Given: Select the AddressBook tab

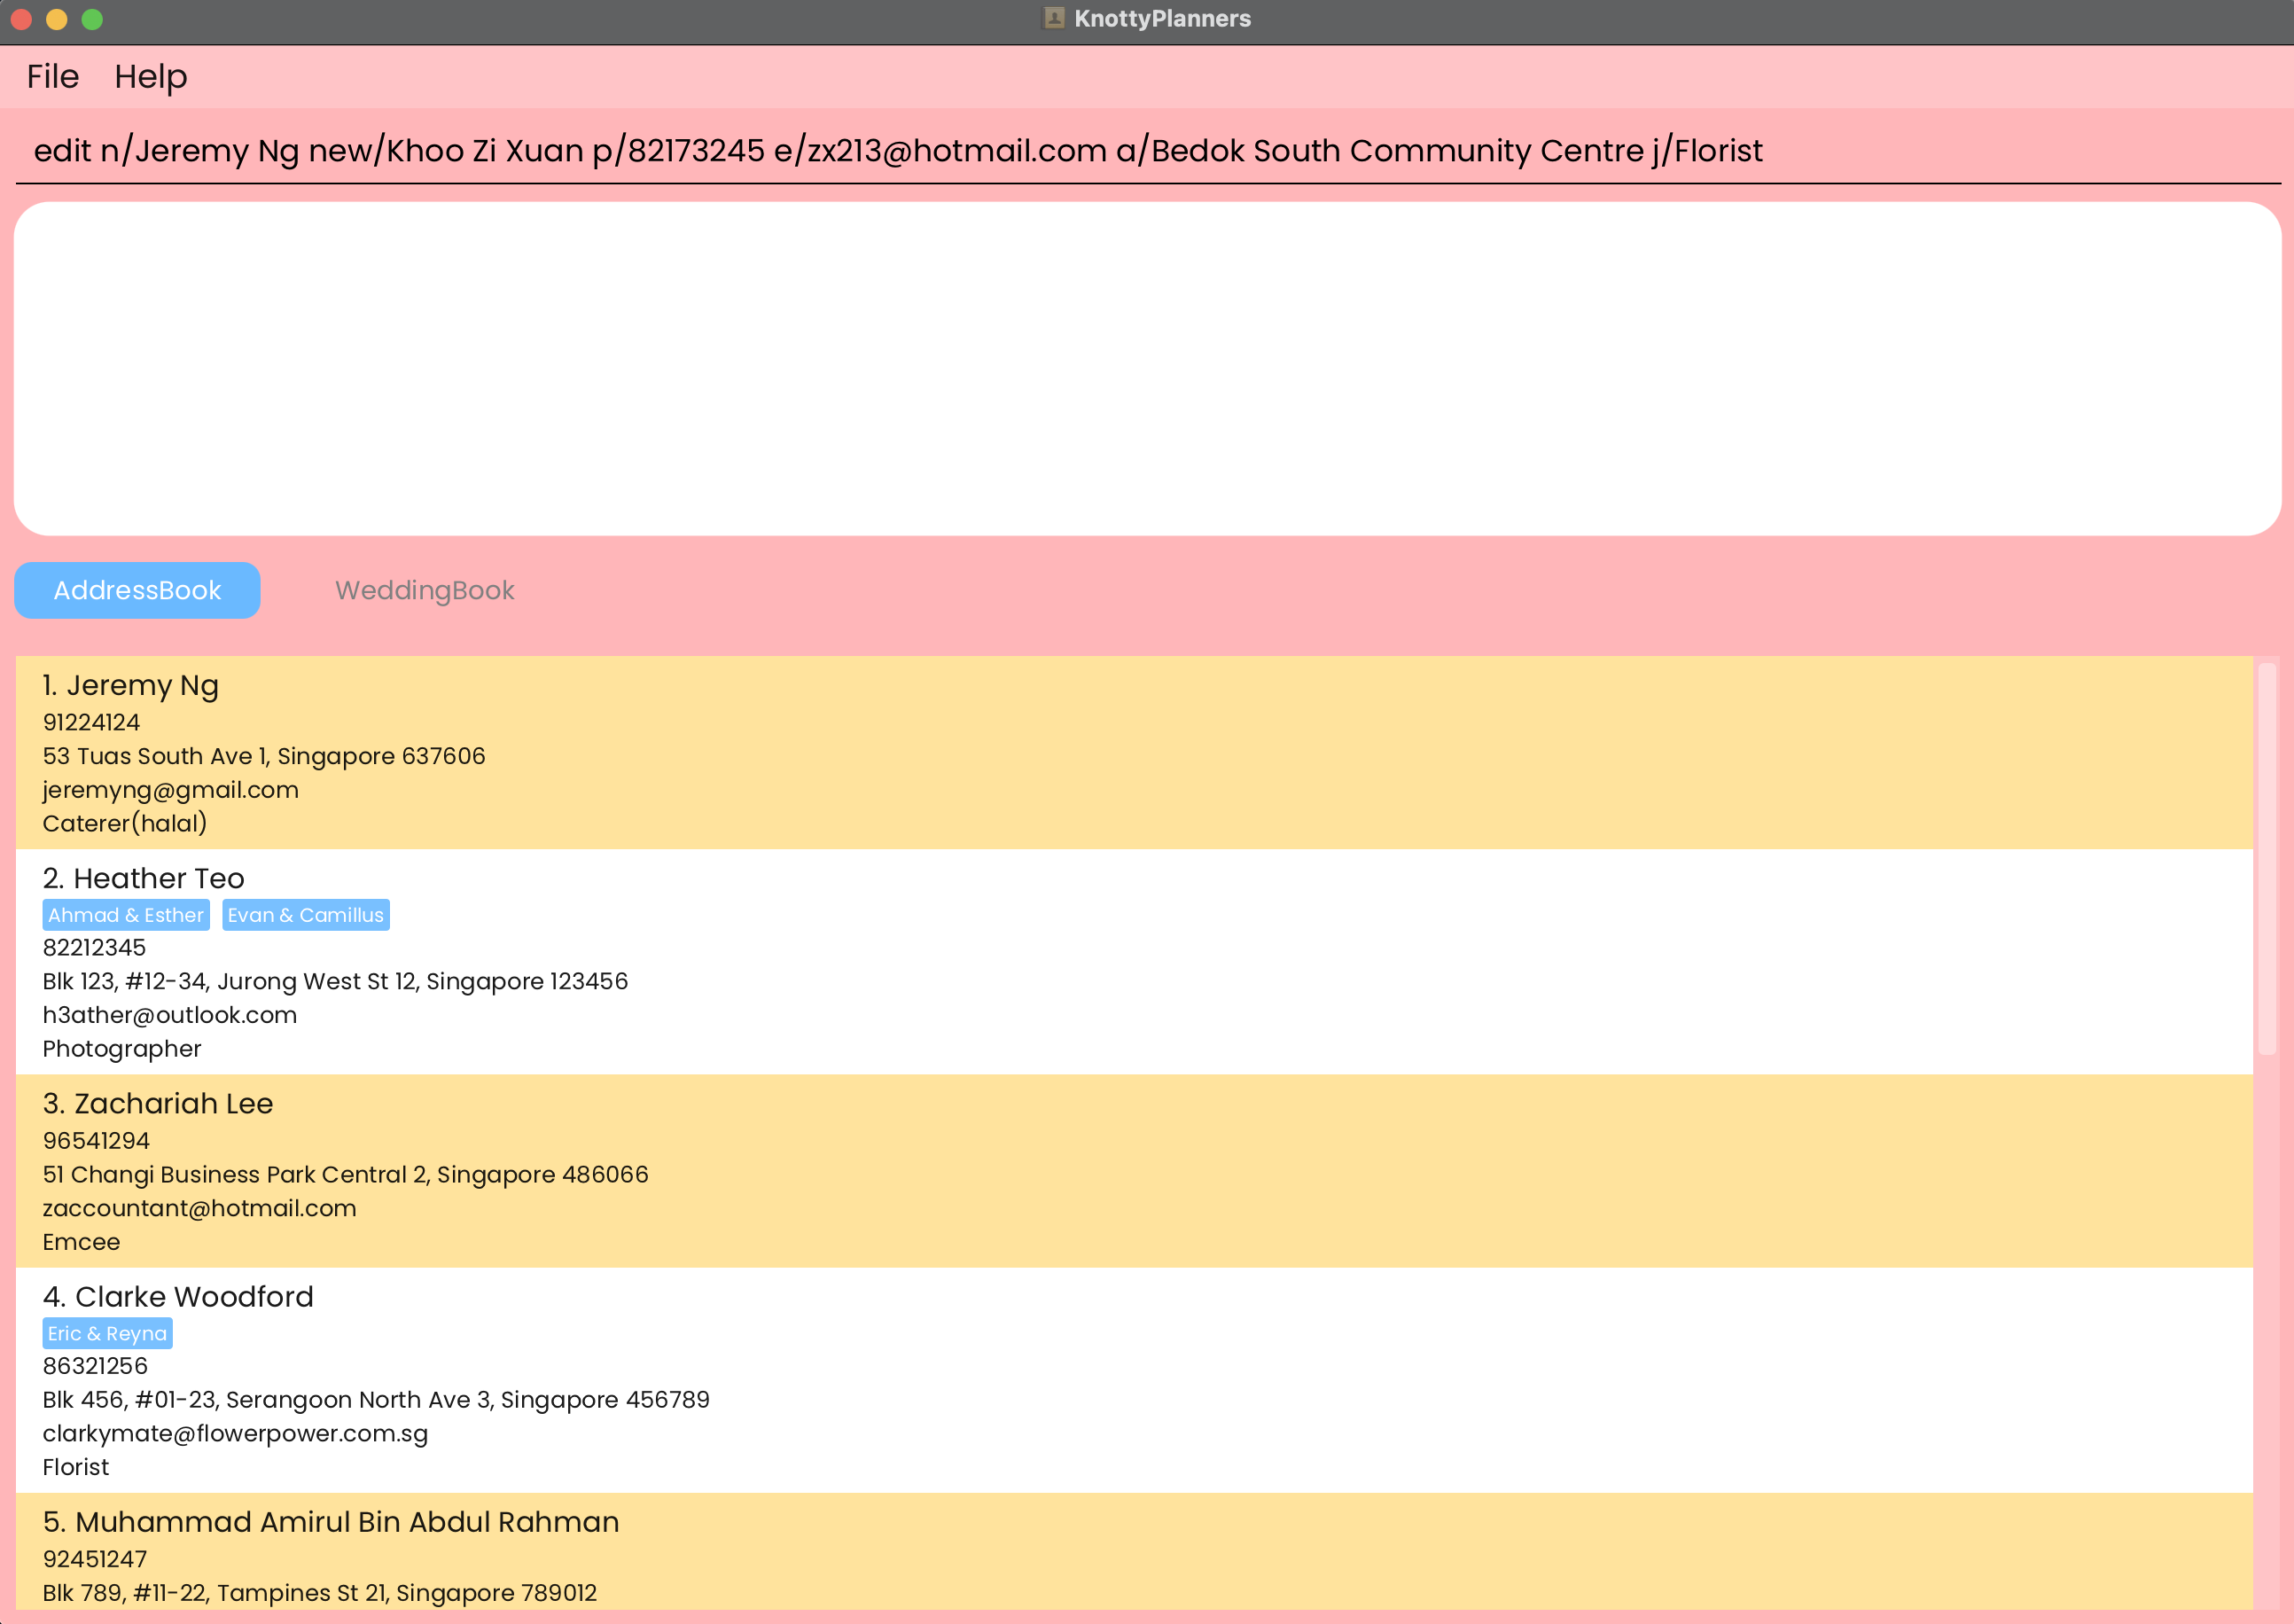Looking at the screenshot, I should [137, 590].
